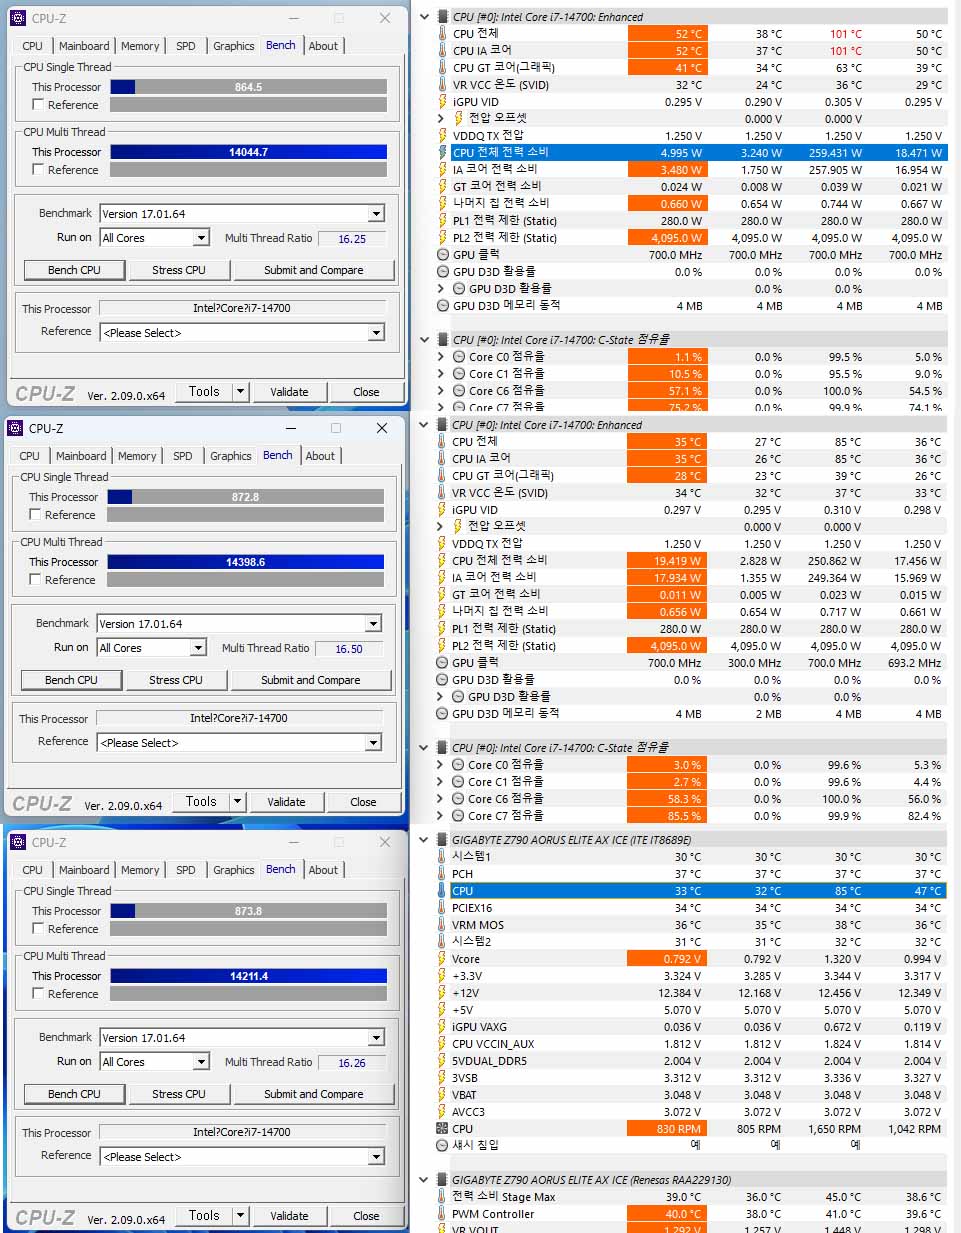The width and height of the screenshot is (961, 1233).
Task: Switch to SPD tab in window scoring 14044.7
Action: 186,46
